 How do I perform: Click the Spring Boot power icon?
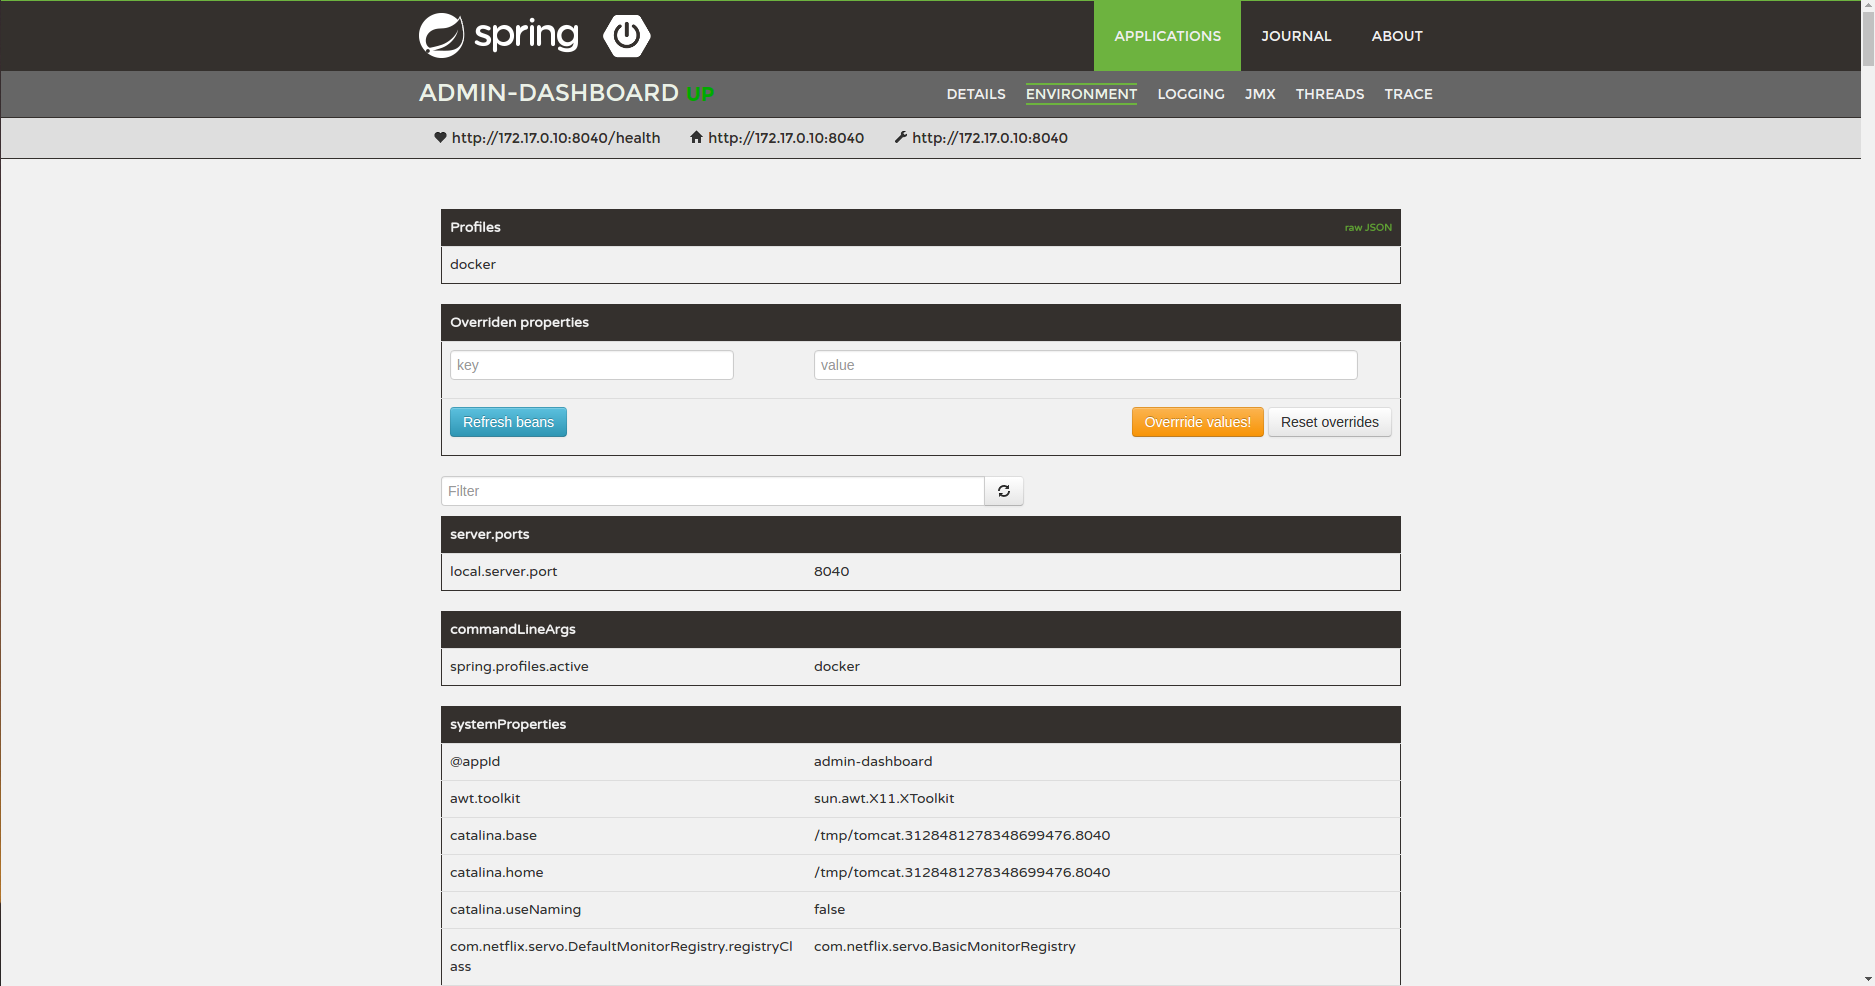point(627,36)
